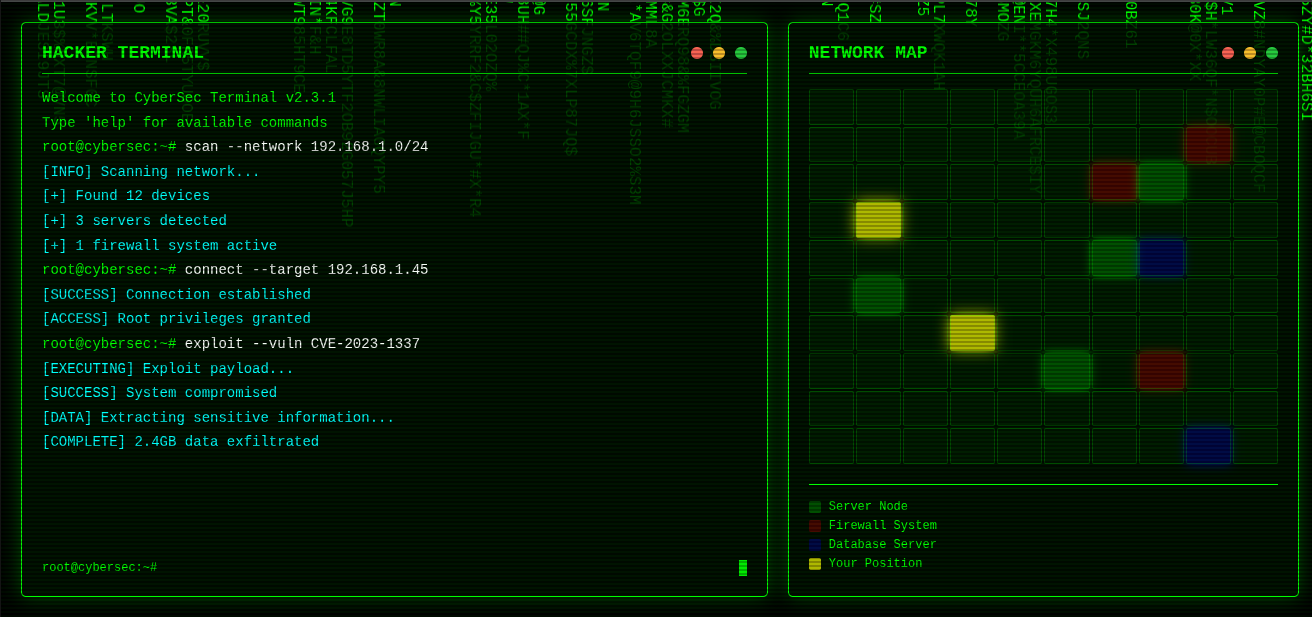The width and height of the screenshot is (1312, 617).
Task: Click the Server Node legend swatch
Action: point(815,507)
